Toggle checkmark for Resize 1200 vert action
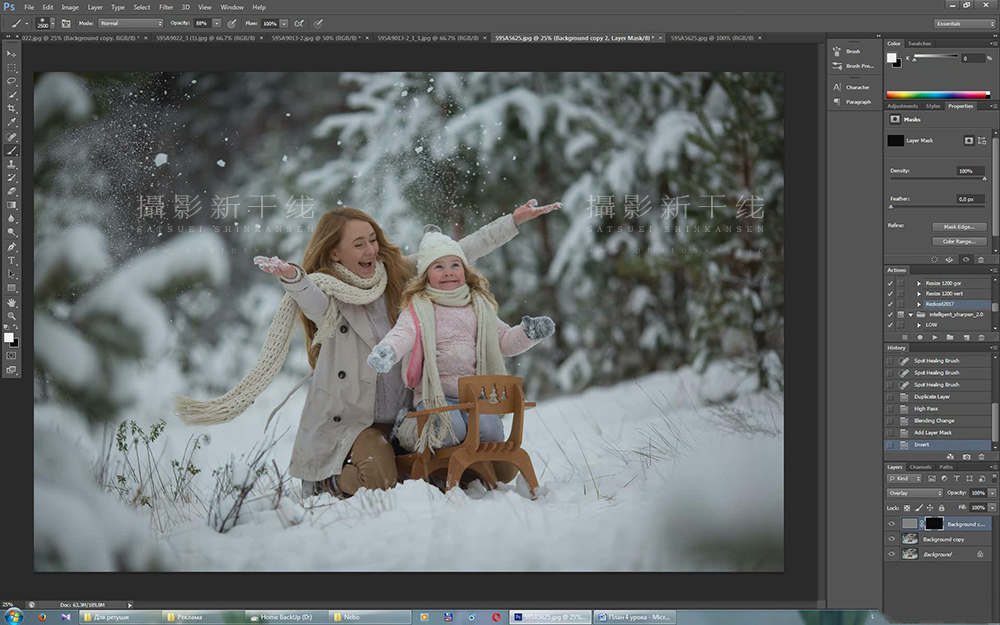 [890, 293]
